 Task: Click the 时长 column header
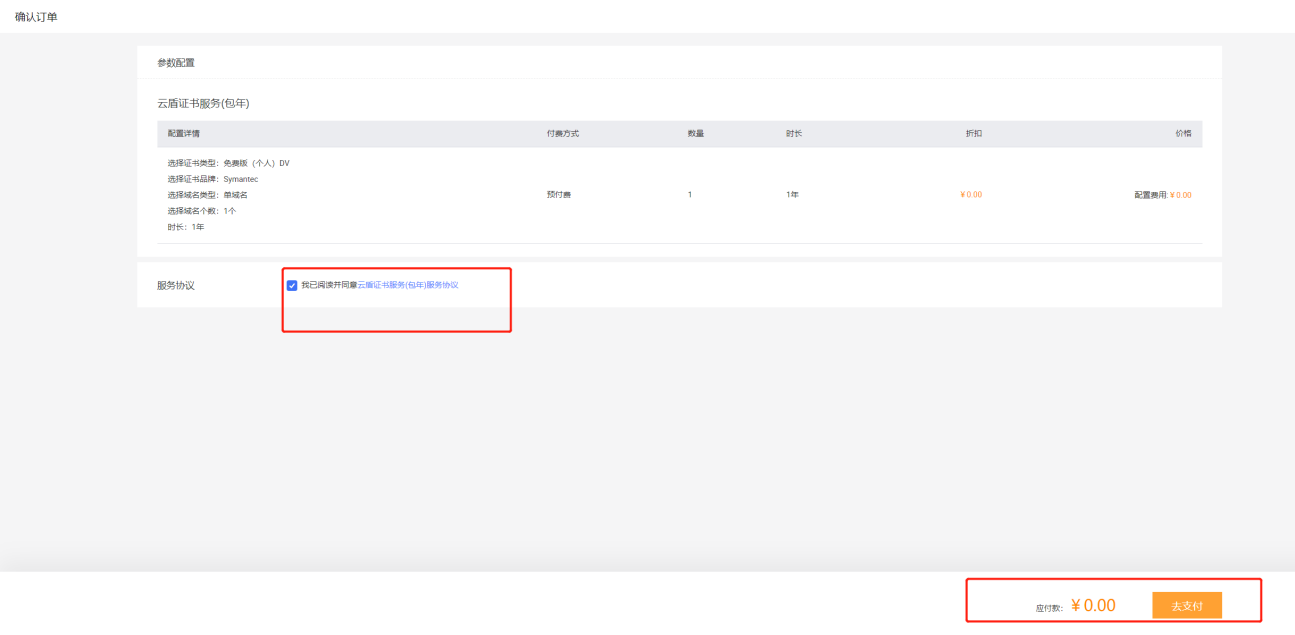[794, 134]
